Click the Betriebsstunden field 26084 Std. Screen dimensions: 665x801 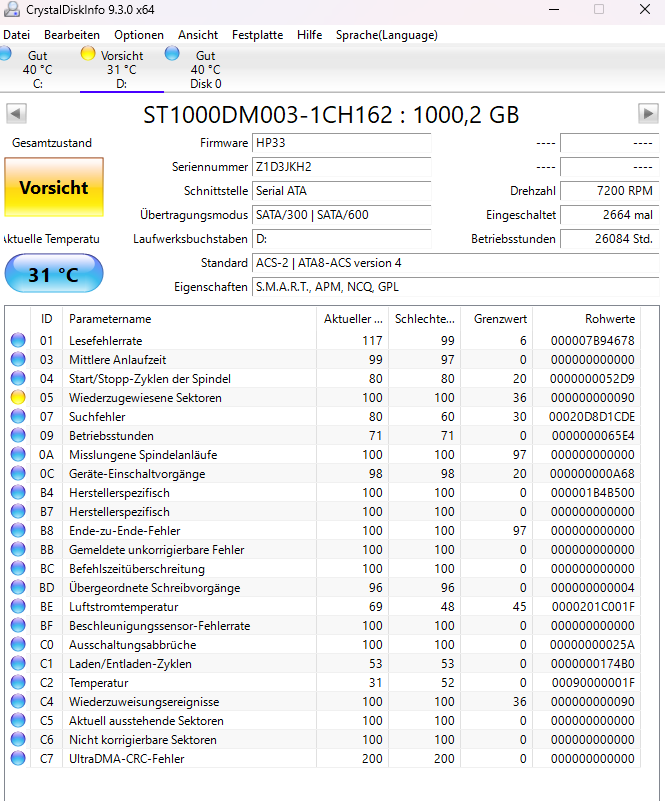click(x=610, y=239)
